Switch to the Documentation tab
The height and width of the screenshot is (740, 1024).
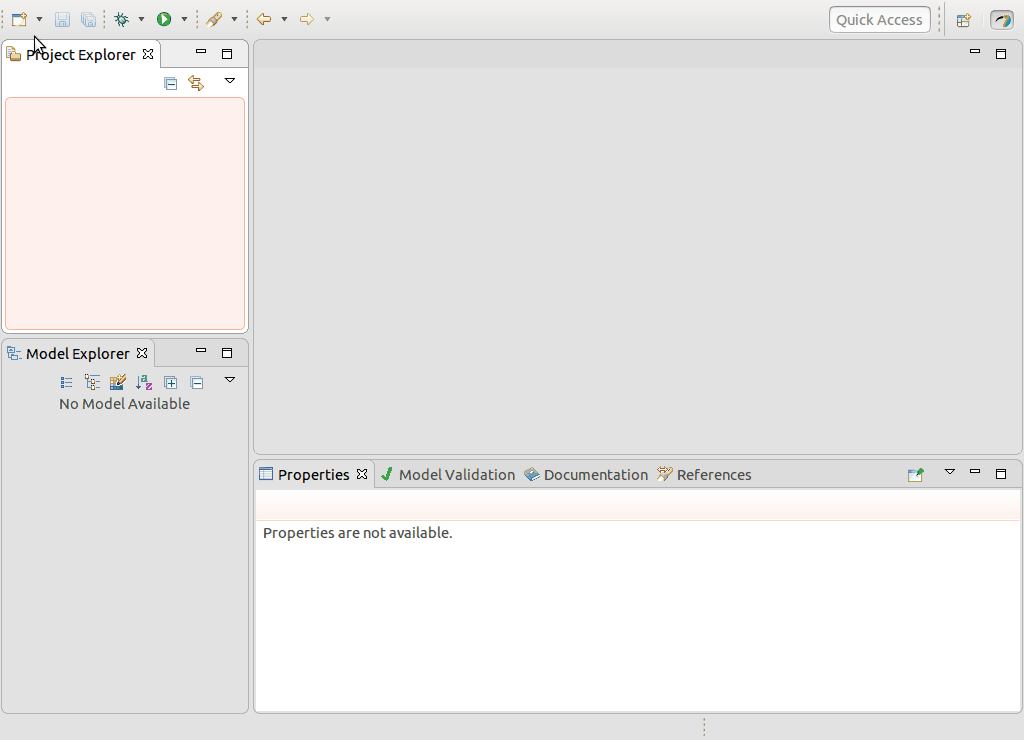(x=586, y=475)
